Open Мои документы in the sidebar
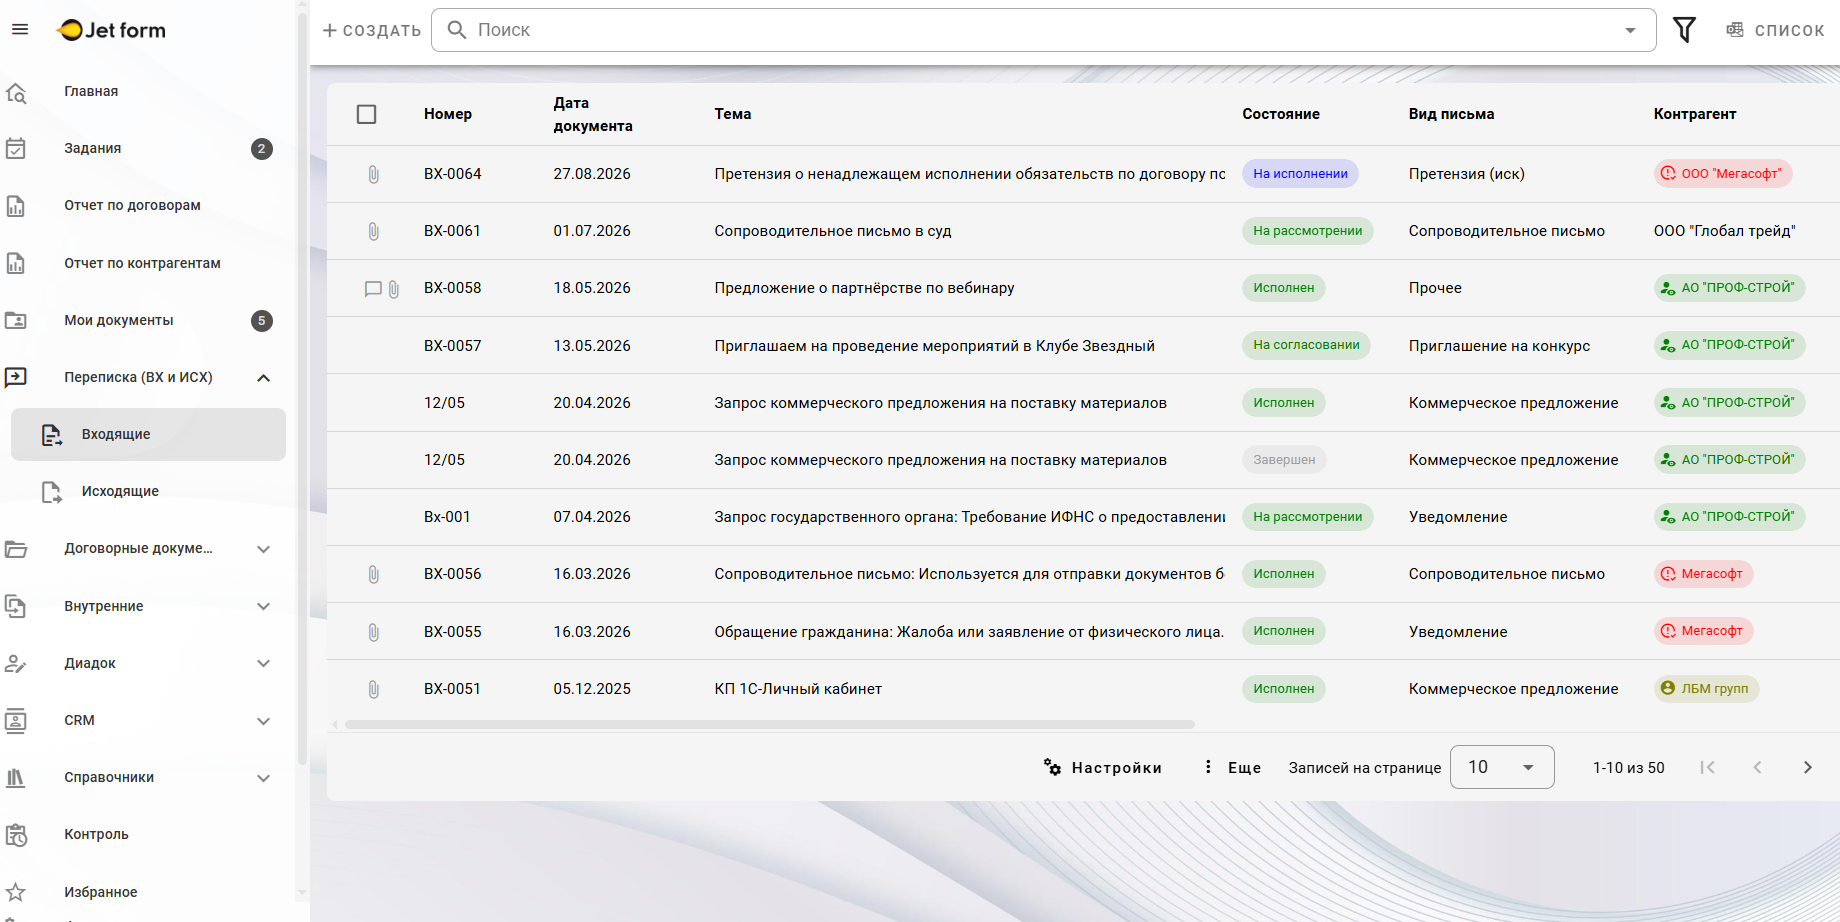The image size is (1840, 922). 119,320
